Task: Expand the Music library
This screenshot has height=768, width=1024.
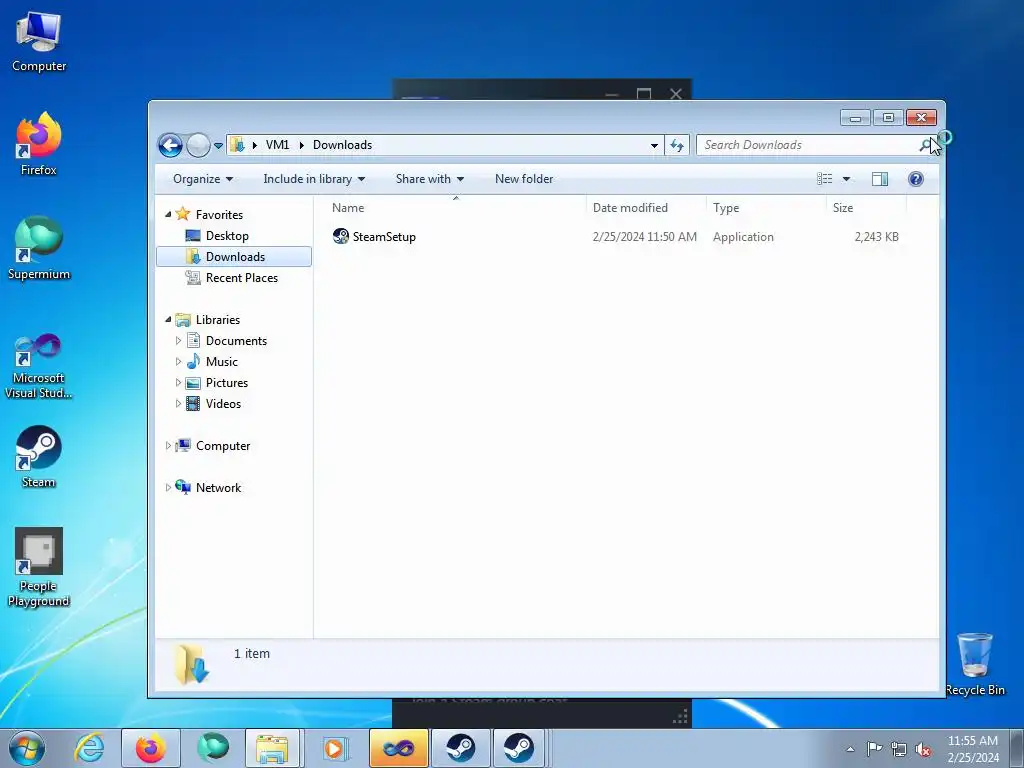Action: point(178,361)
